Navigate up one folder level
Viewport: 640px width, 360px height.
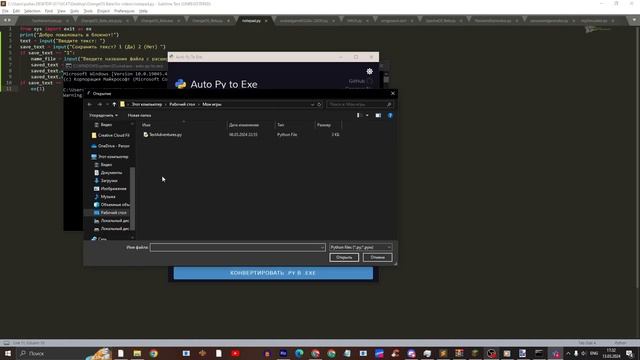(114, 104)
